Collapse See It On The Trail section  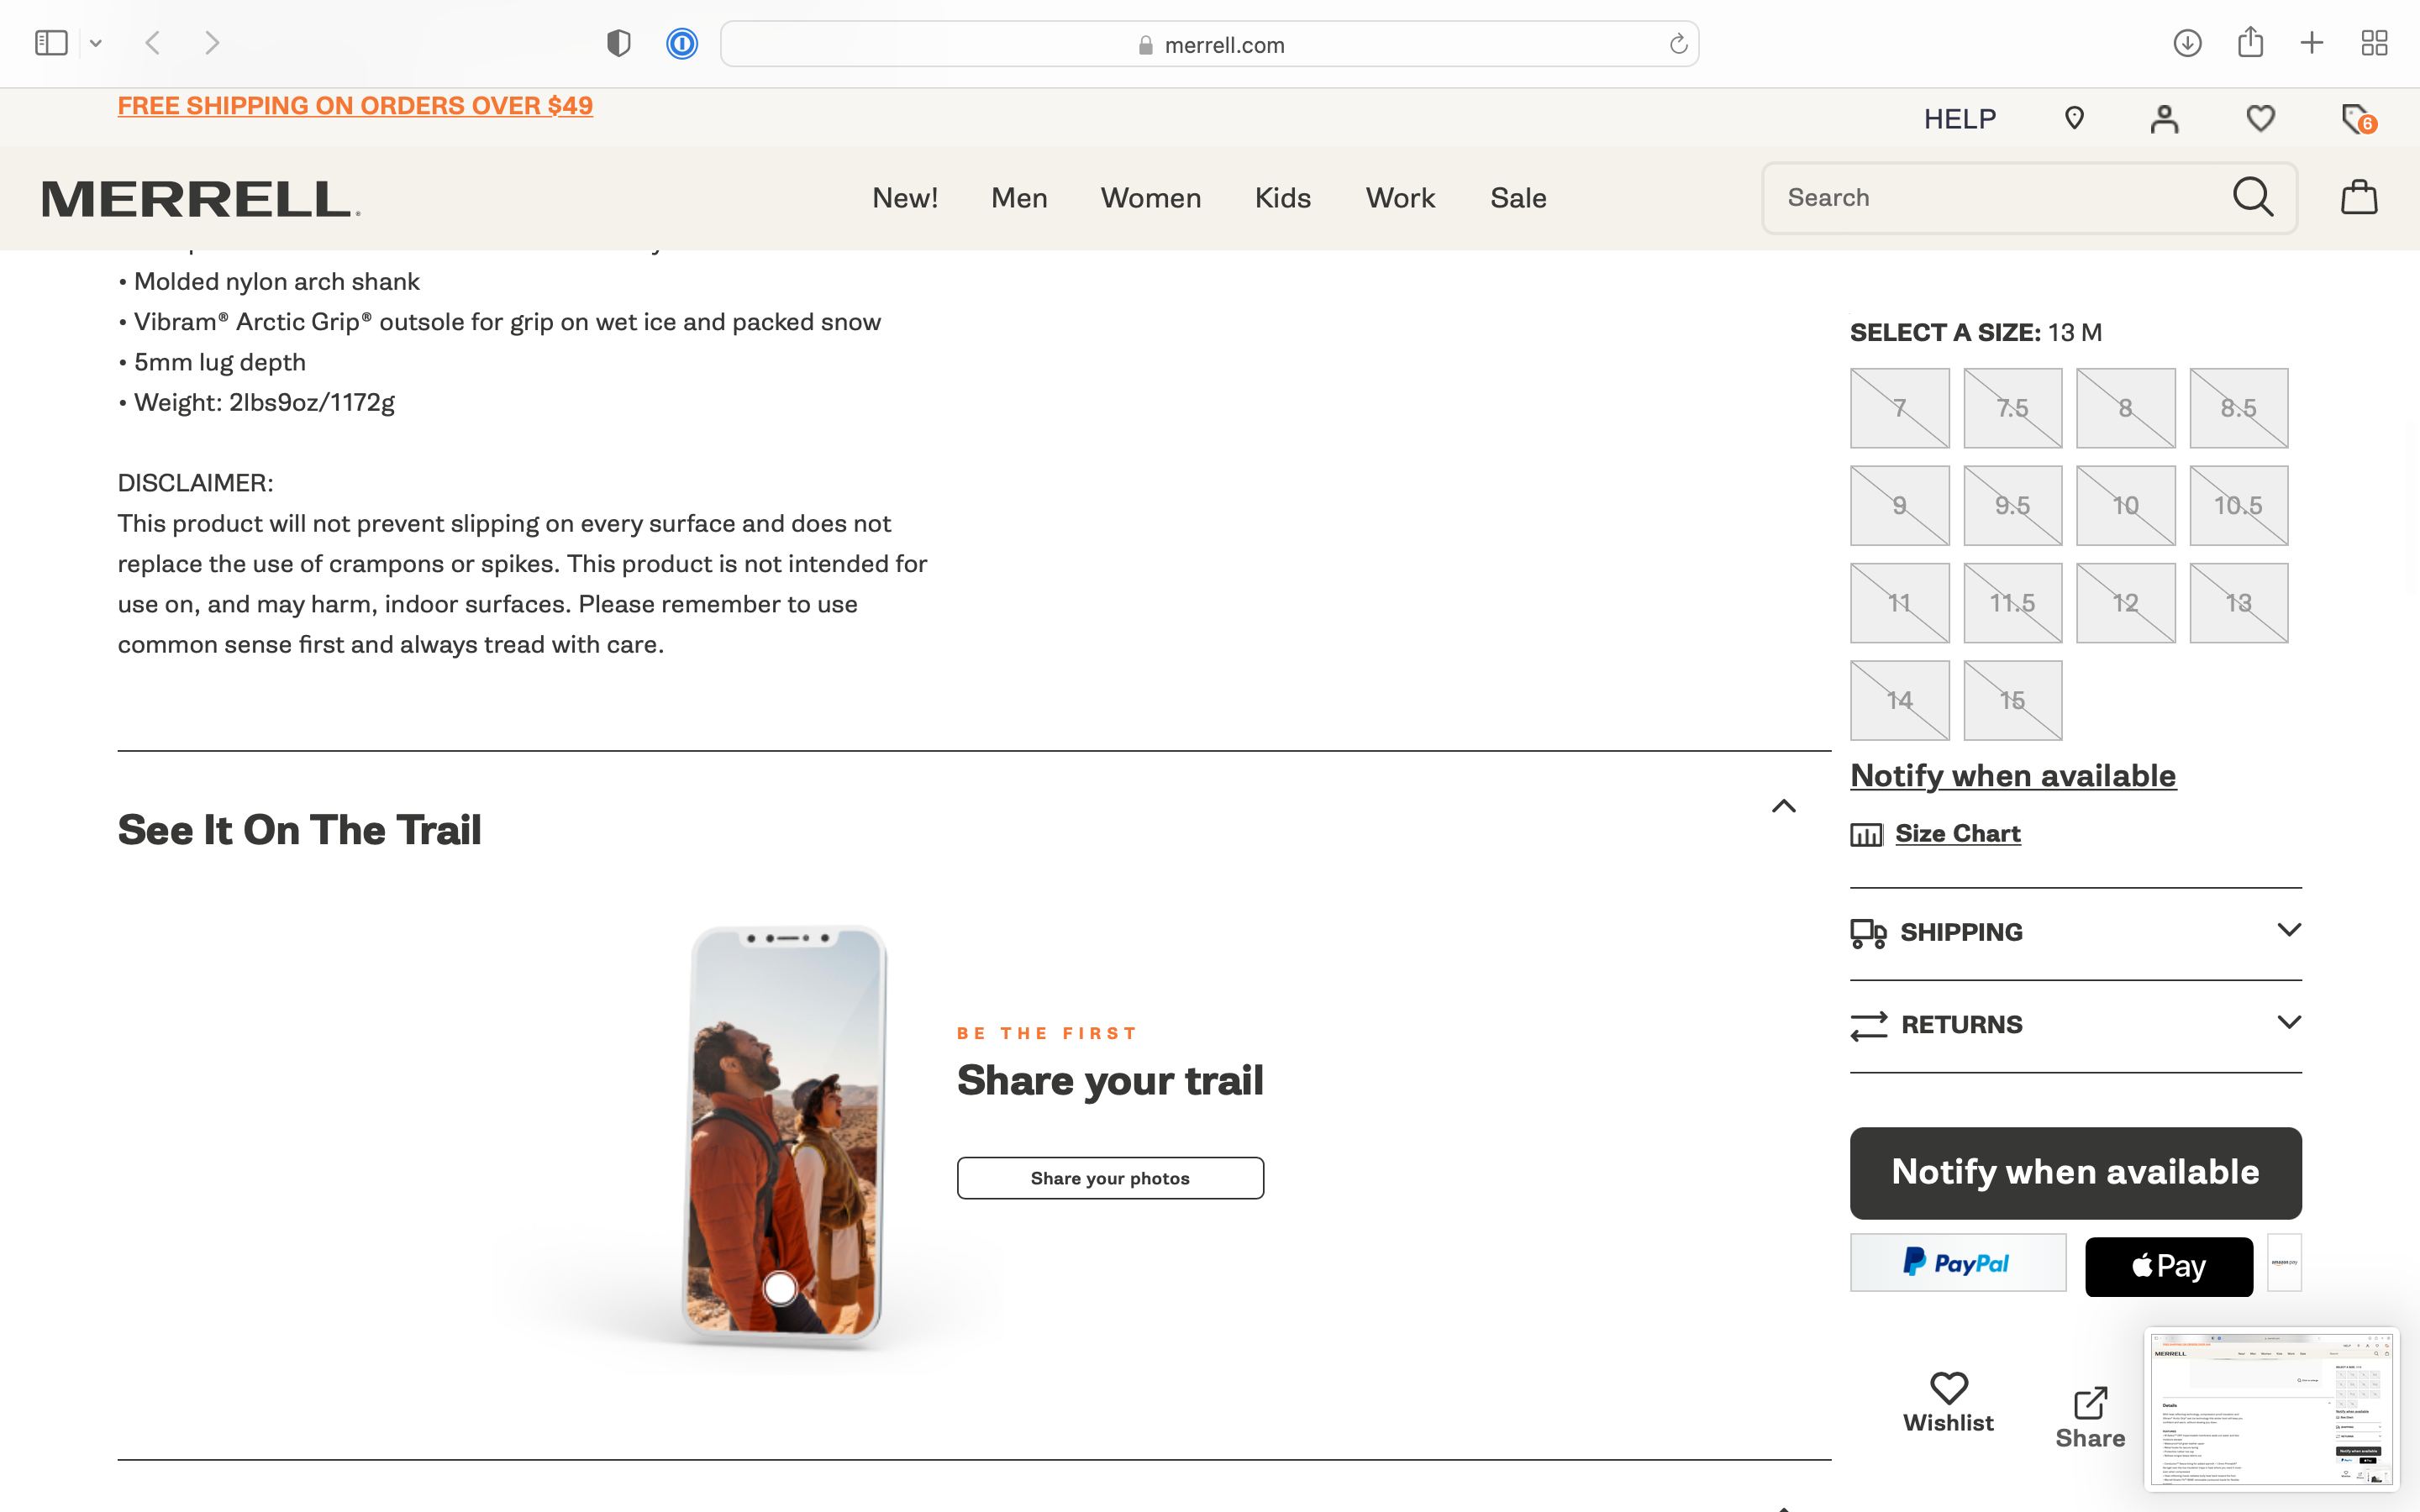[x=1783, y=806]
